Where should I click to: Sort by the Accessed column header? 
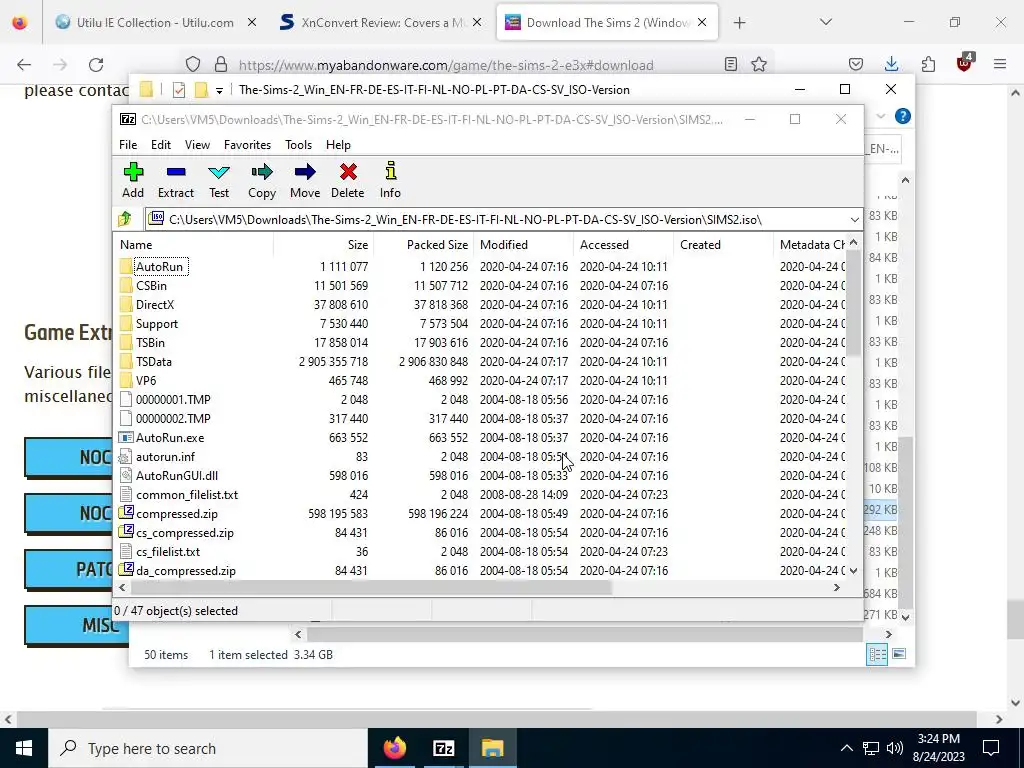click(x=624, y=245)
